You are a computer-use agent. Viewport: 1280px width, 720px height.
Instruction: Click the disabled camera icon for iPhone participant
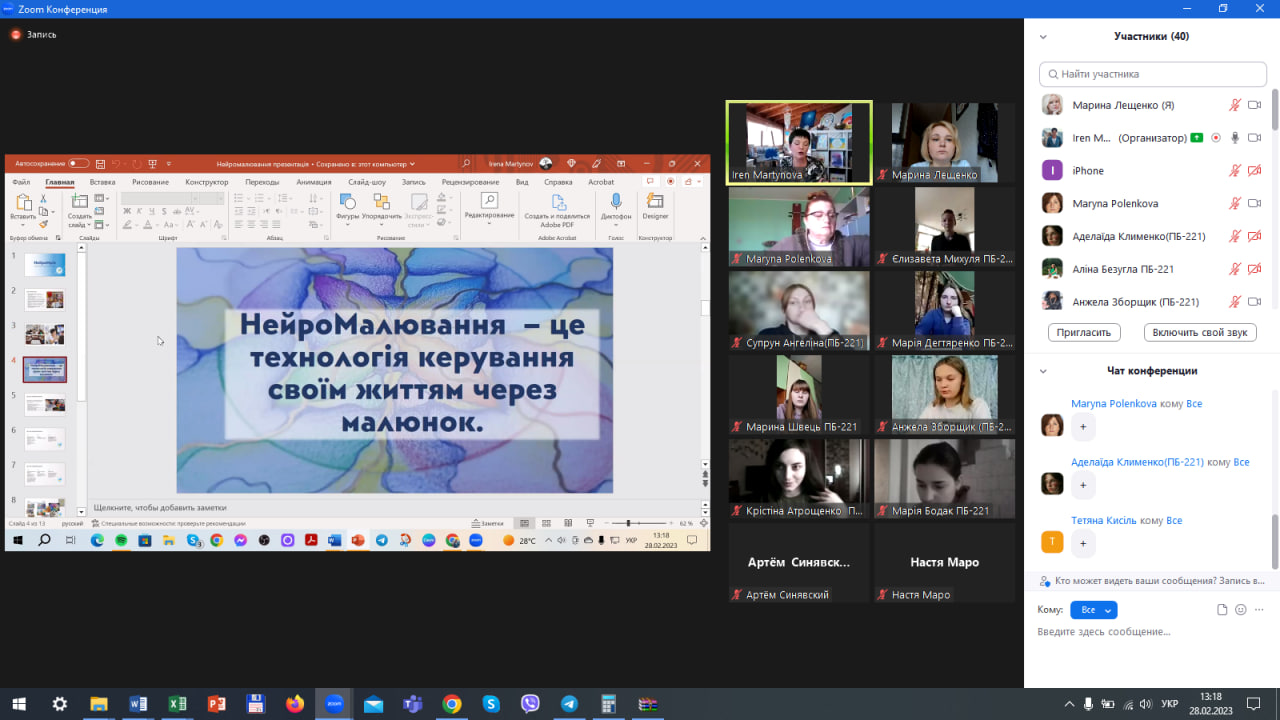click(1254, 171)
